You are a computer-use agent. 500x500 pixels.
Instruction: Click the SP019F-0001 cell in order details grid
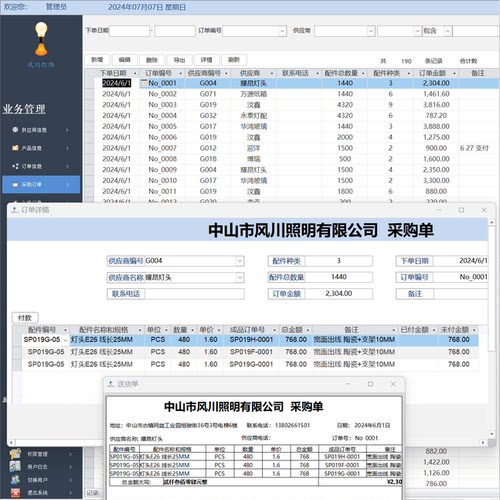(x=251, y=352)
